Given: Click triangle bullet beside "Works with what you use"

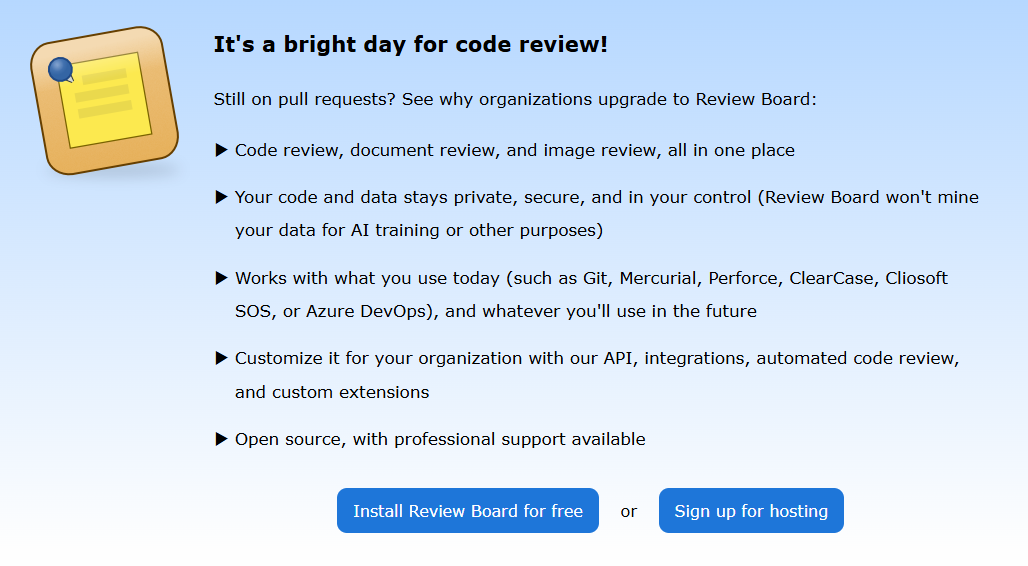Looking at the screenshot, I should pos(222,278).
